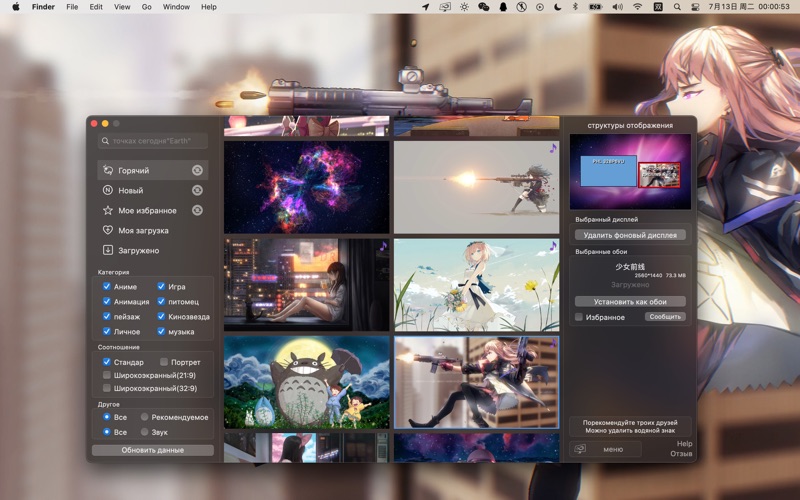The image size is (800, 500).
Task: Open the Help menu in menu bar
Action: coord(209,7)
